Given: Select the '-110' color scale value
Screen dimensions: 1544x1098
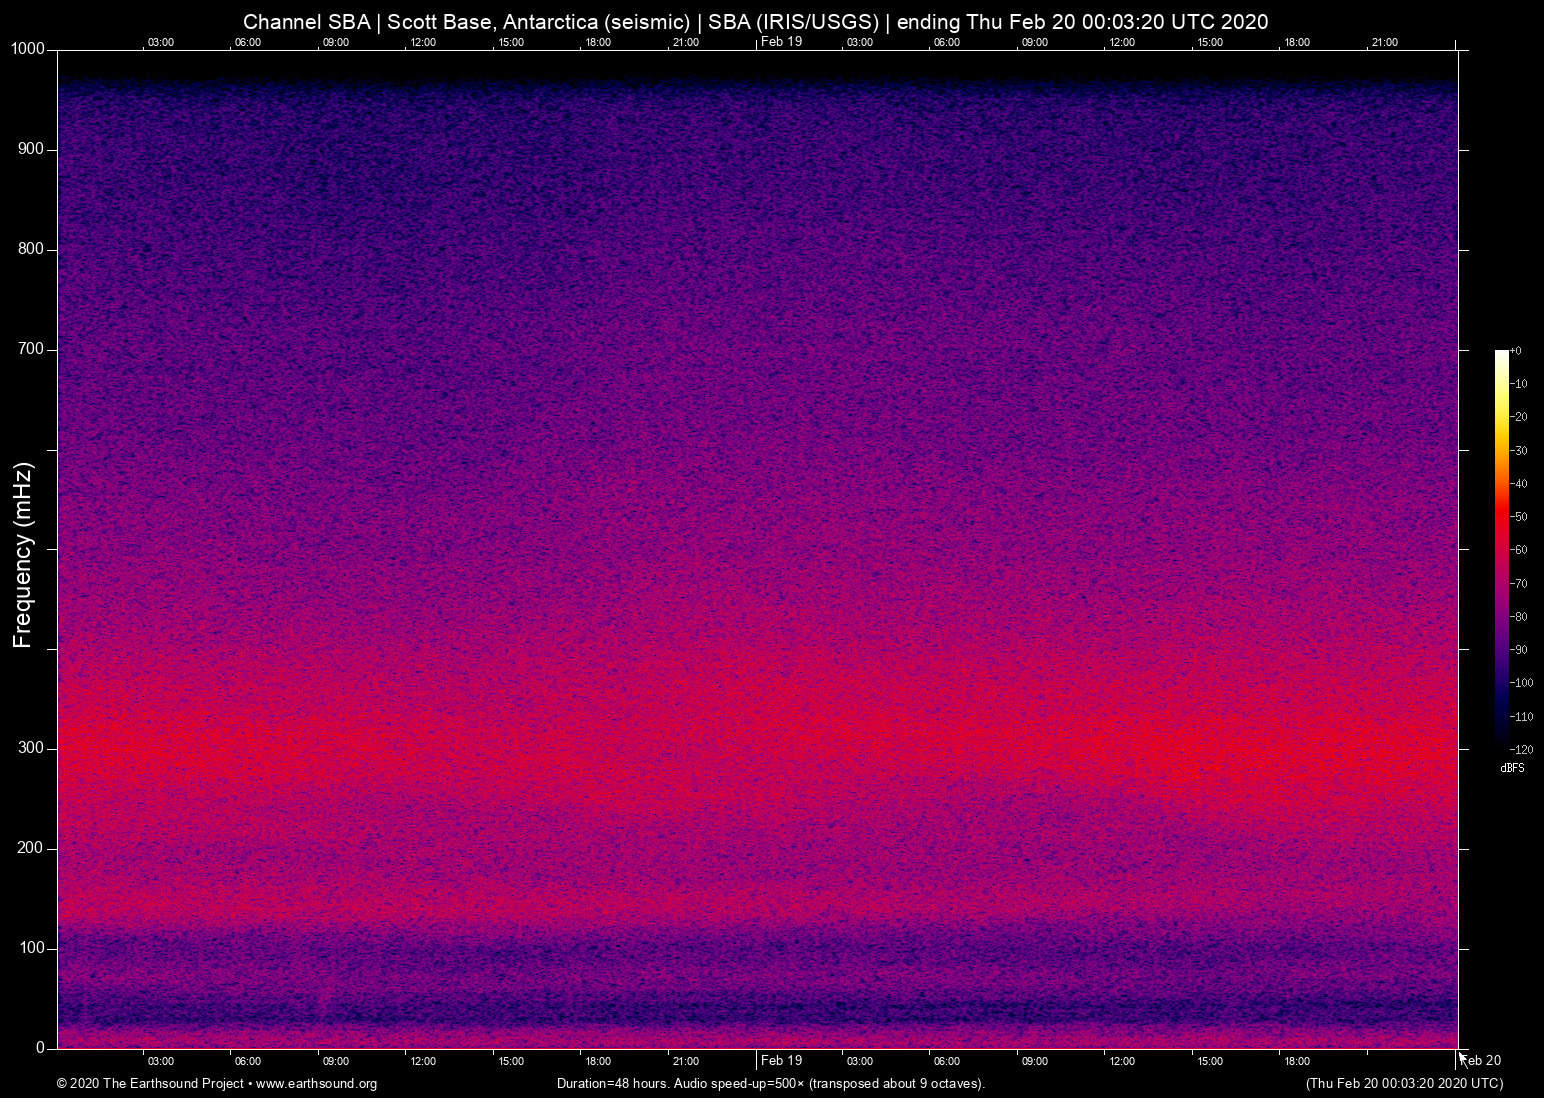Looking at the screenshot, I should tap(1521, 717).
